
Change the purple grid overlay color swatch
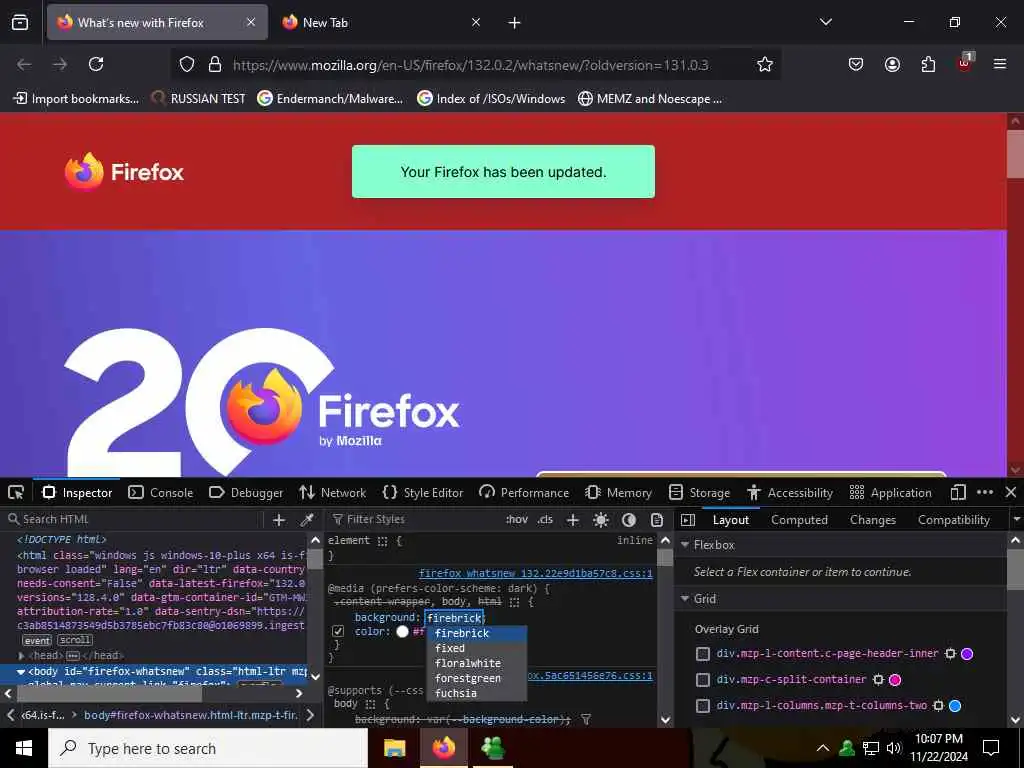point(967,654)
